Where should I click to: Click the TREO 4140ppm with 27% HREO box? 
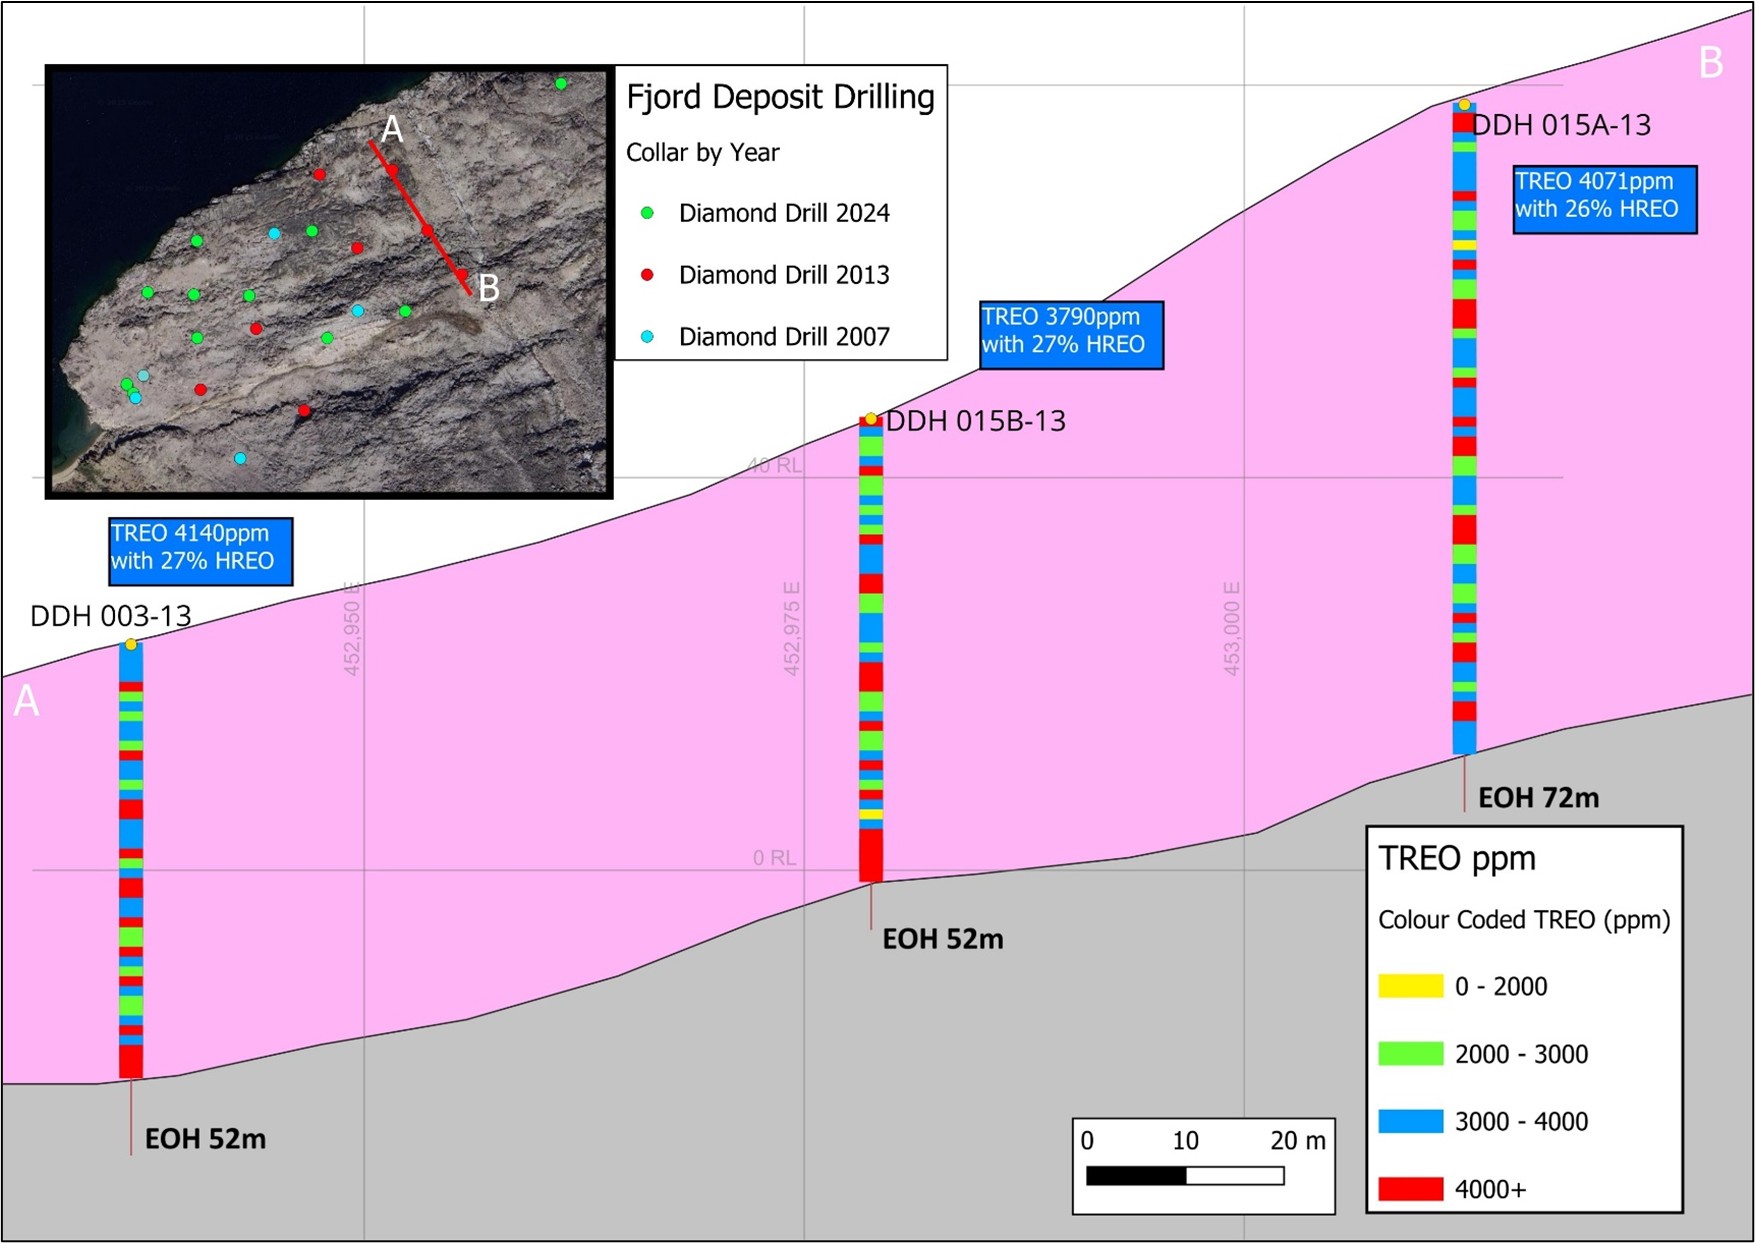(x=200, y=550)
